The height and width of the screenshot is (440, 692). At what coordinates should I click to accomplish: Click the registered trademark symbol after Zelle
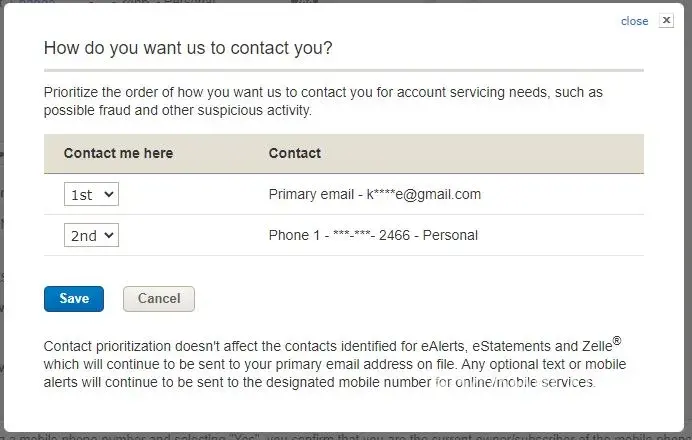point(617,341)
